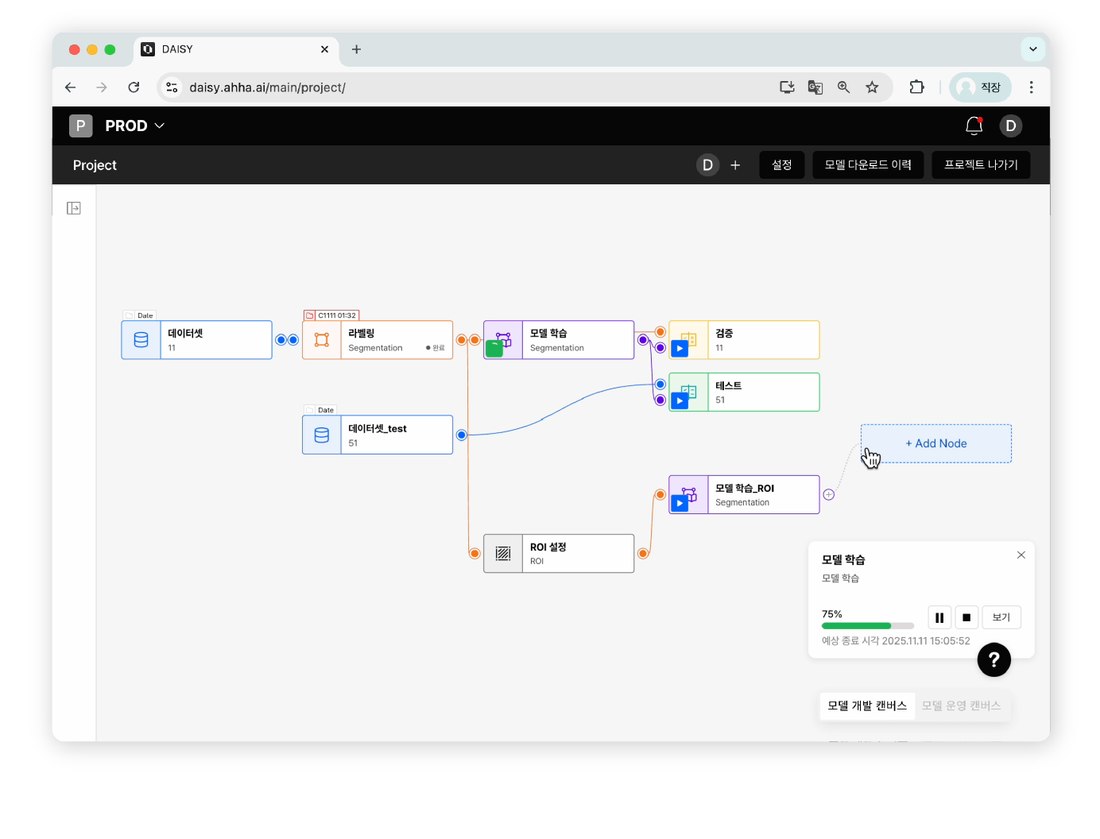Open 모델 다운로드 이력
The height and width of the screenshot is (839, 1100).
[x=868, y=165]
